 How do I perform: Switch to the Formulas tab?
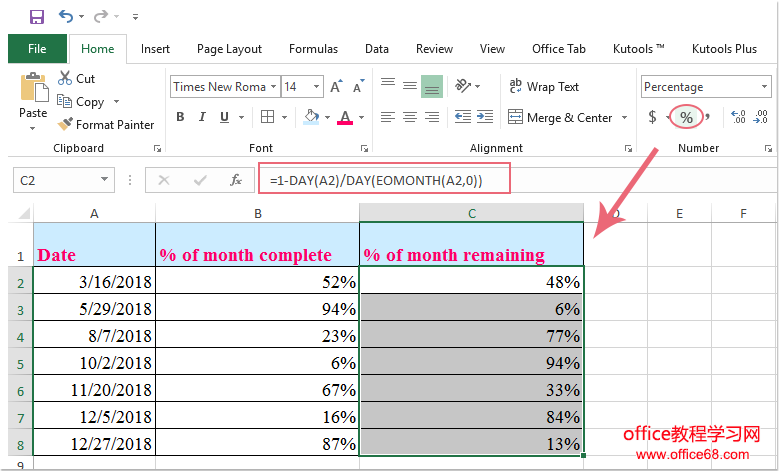[313, 49]
